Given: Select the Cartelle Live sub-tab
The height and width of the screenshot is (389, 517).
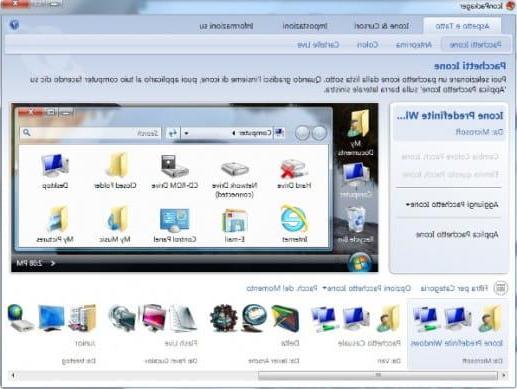Looking at the screenshot, I should coord(318,44).
